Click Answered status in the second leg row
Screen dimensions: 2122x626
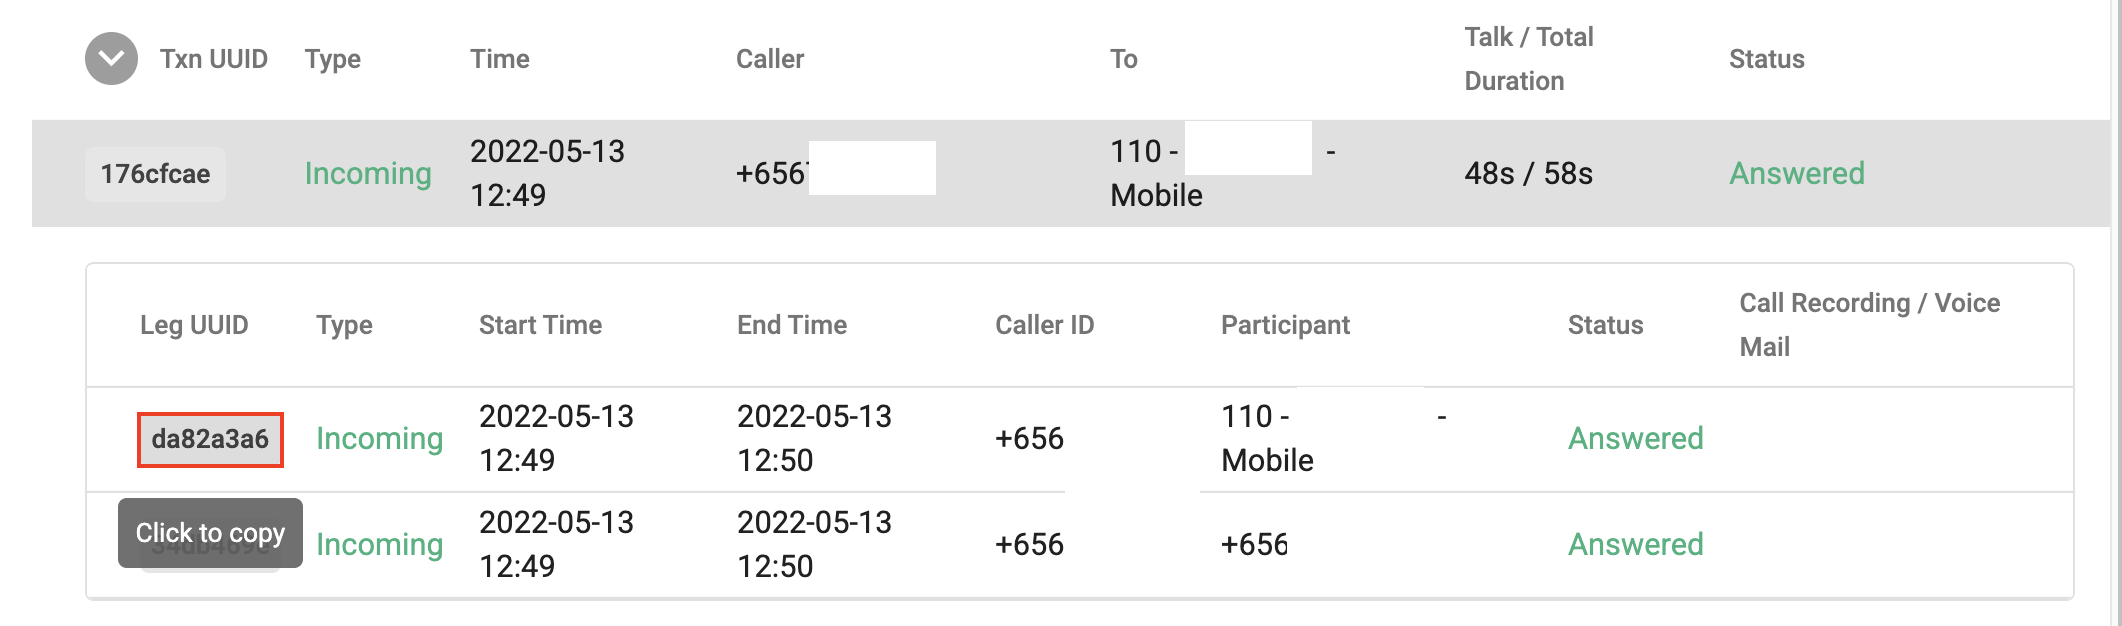click(1636, 545)
